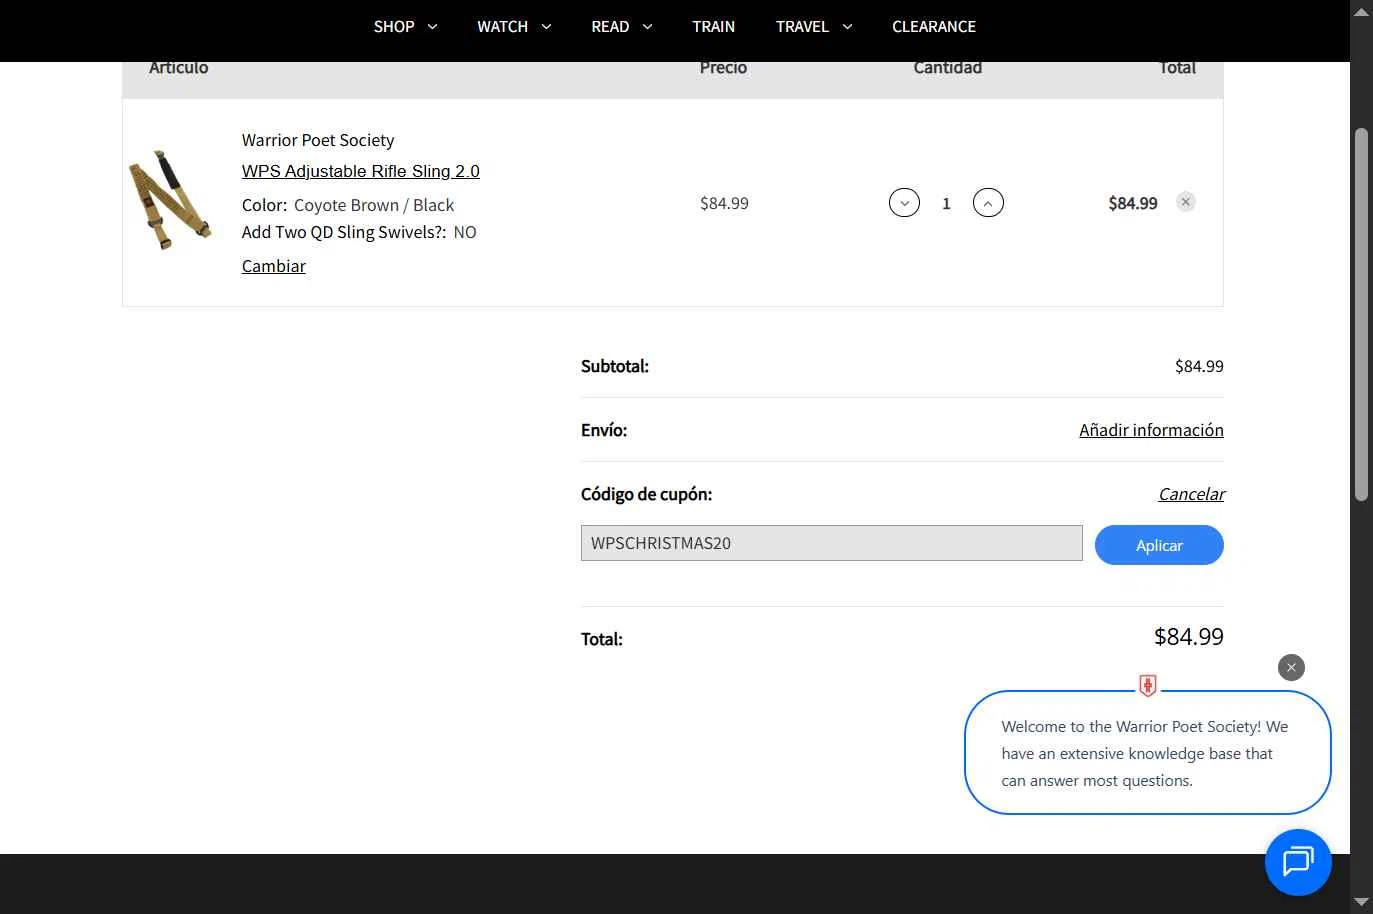Open WPS Adjustable Rifle Sling 2.0 link
1373x914 pixels.
click(361, 171)
